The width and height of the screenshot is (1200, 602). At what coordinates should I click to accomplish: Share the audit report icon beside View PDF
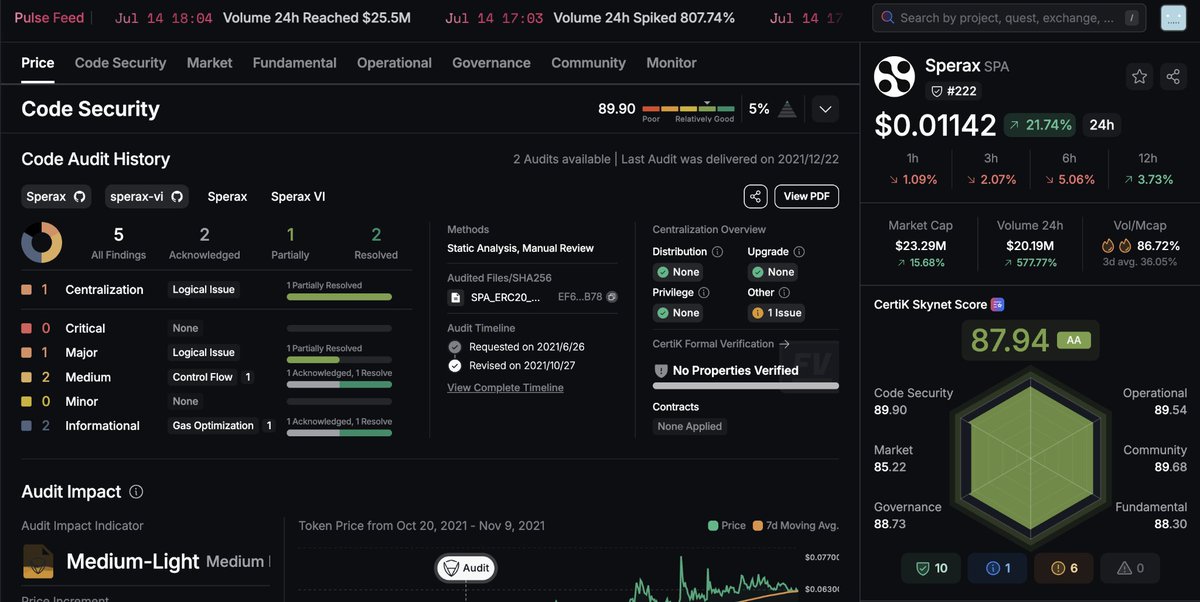point(755,196)
